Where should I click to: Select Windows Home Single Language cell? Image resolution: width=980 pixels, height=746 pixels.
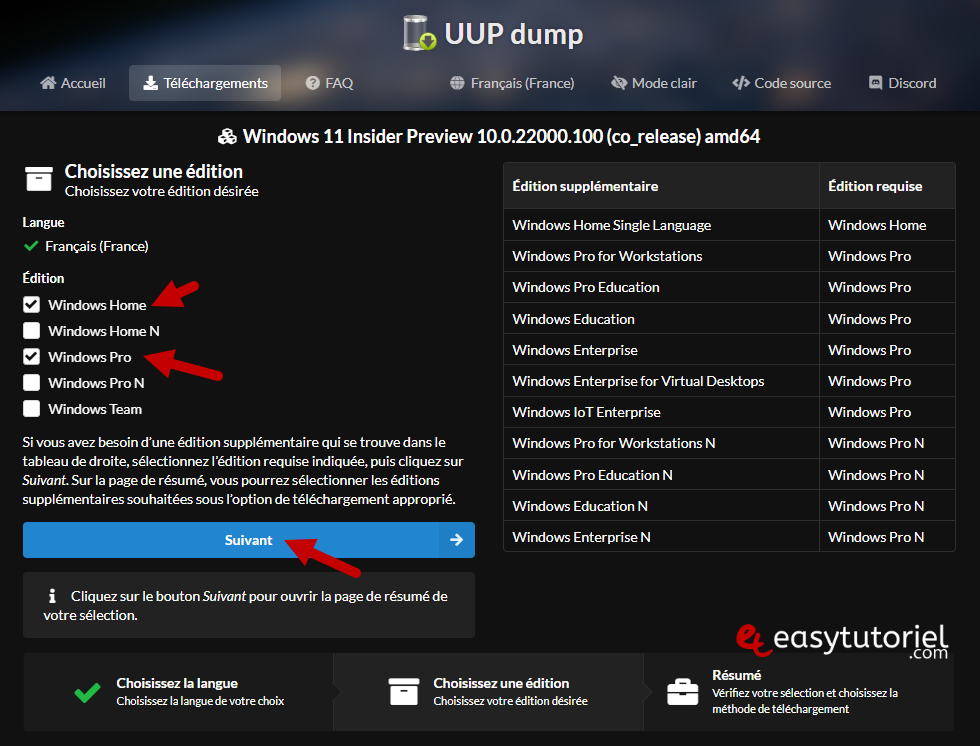(661, 225)
